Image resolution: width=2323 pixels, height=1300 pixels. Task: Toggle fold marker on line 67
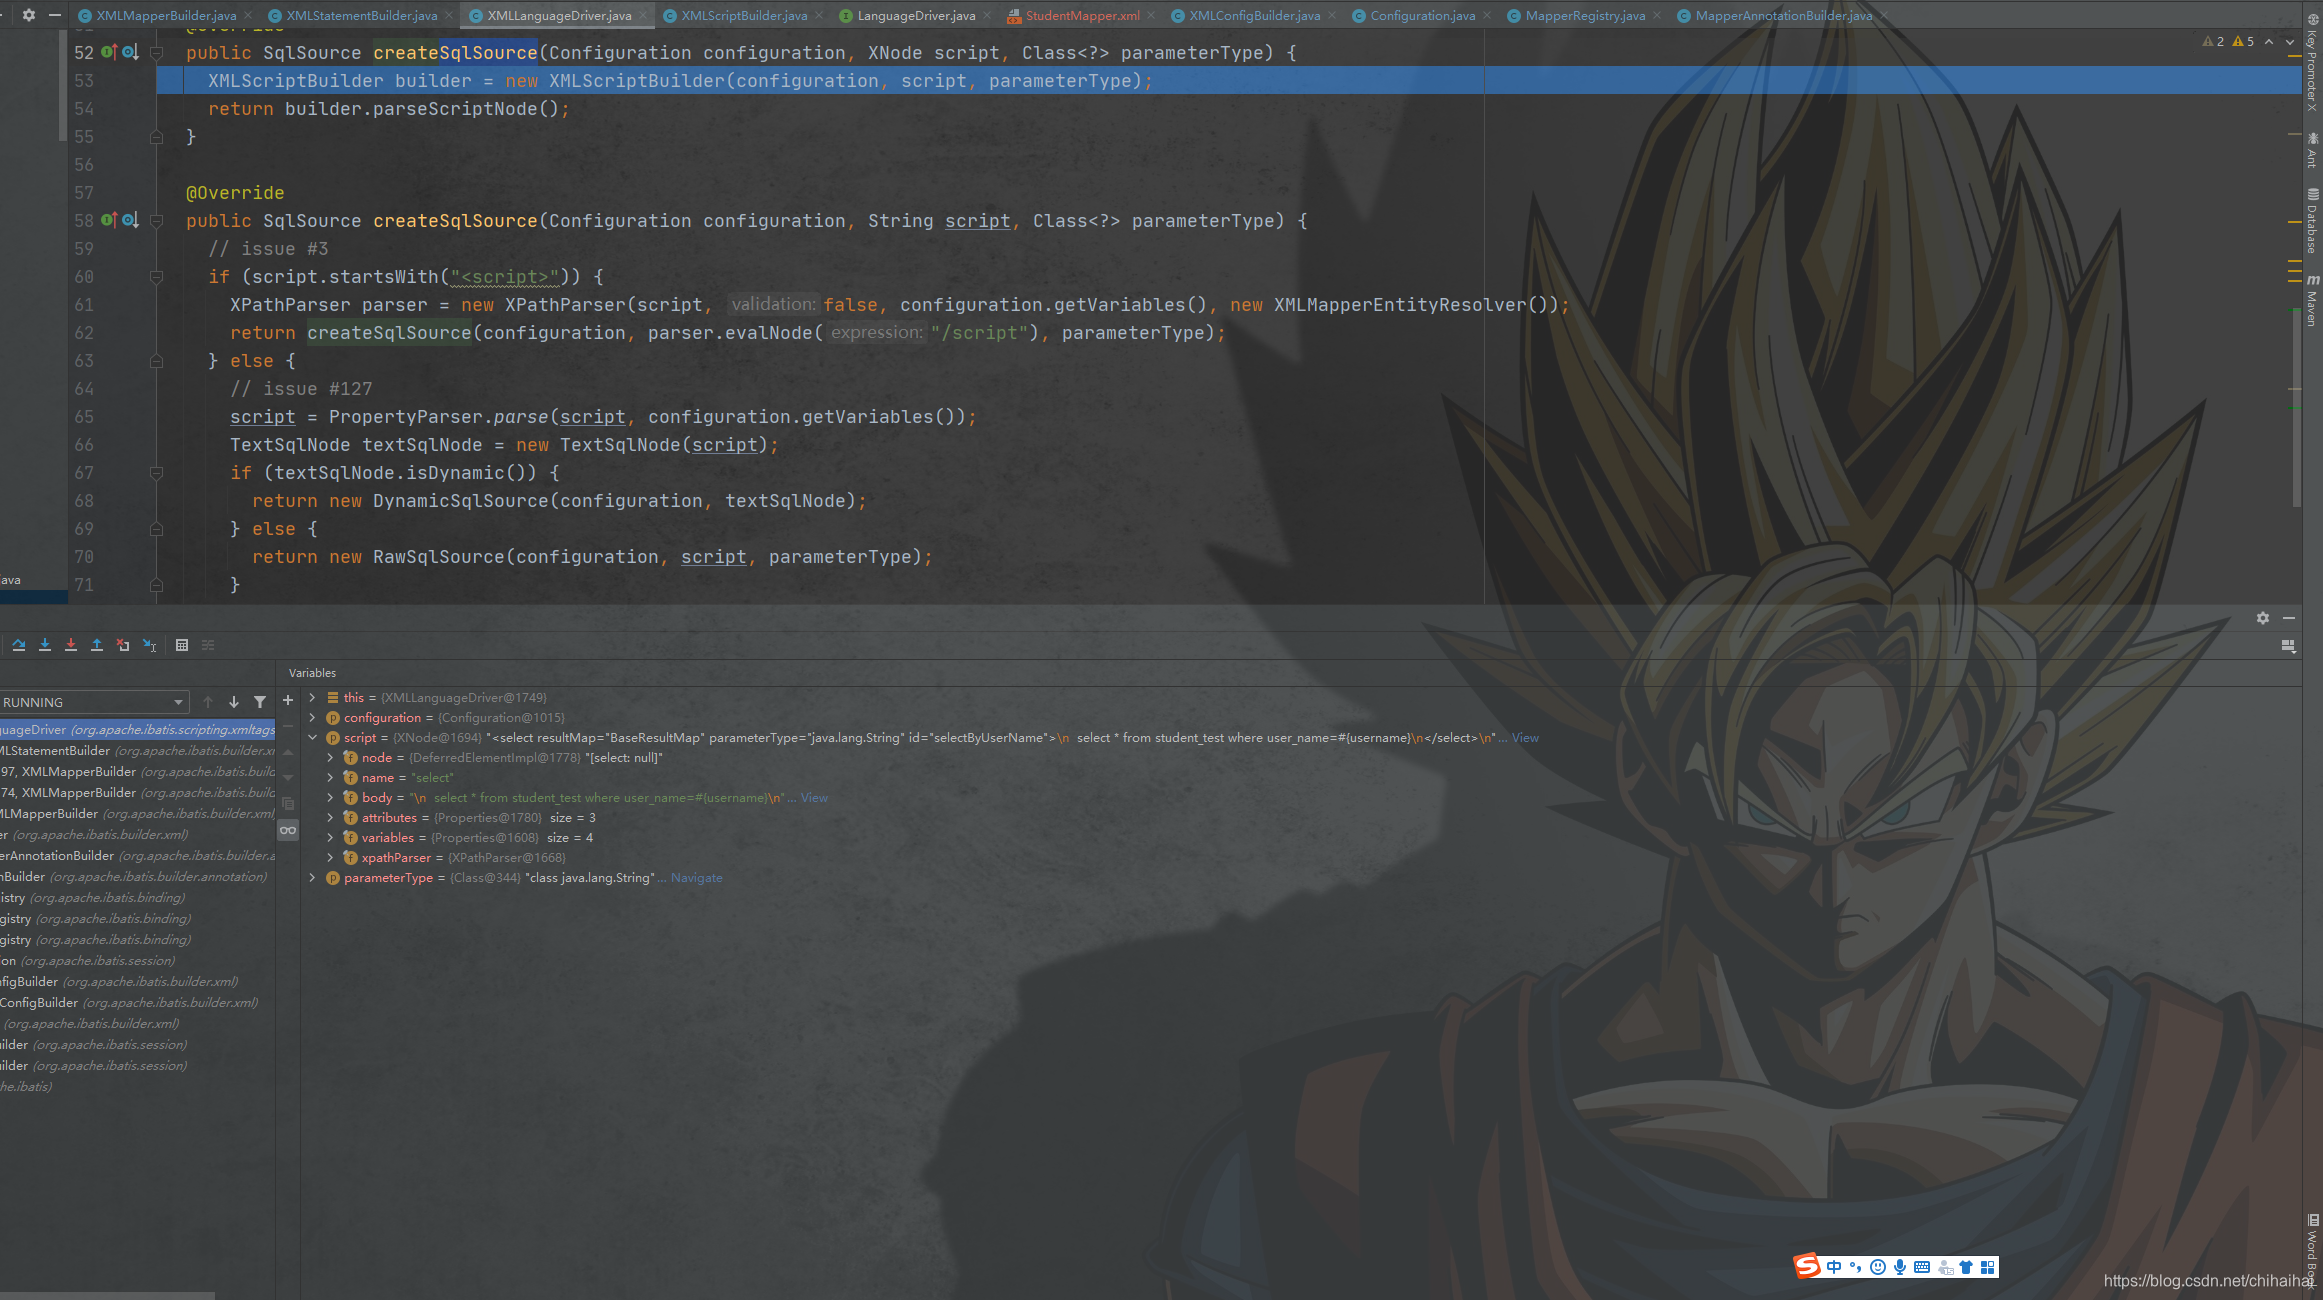coord(156,473)
